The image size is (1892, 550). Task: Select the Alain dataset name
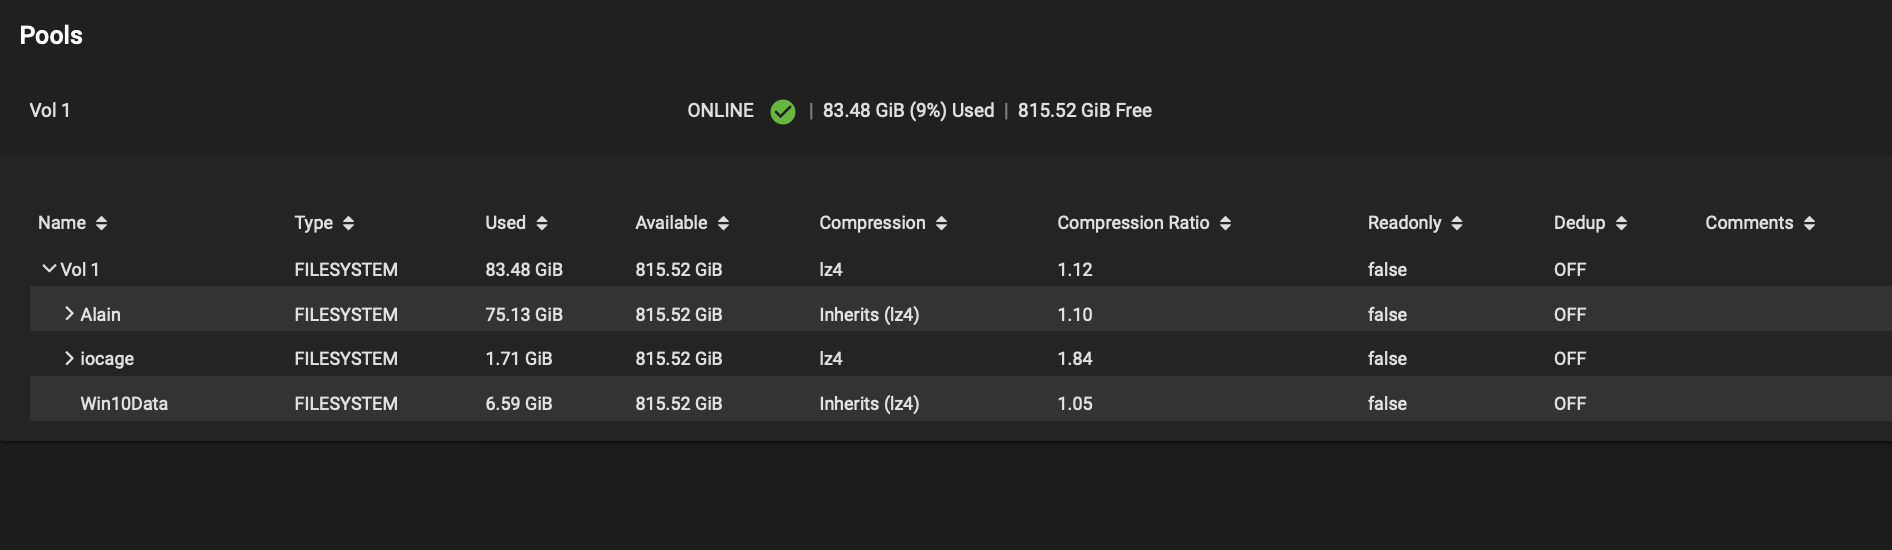pos(100,314)
